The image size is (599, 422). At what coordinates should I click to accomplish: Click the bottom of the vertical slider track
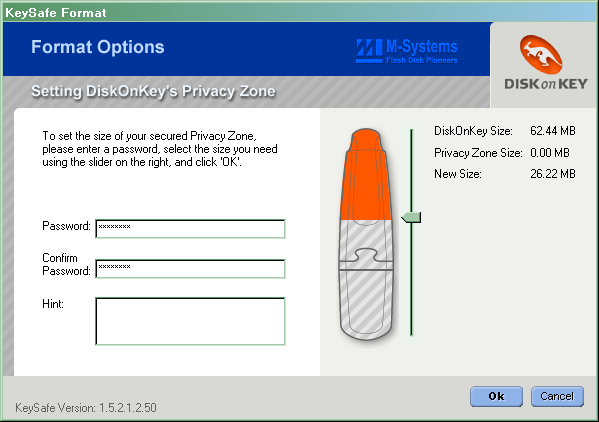coord(411,333)
